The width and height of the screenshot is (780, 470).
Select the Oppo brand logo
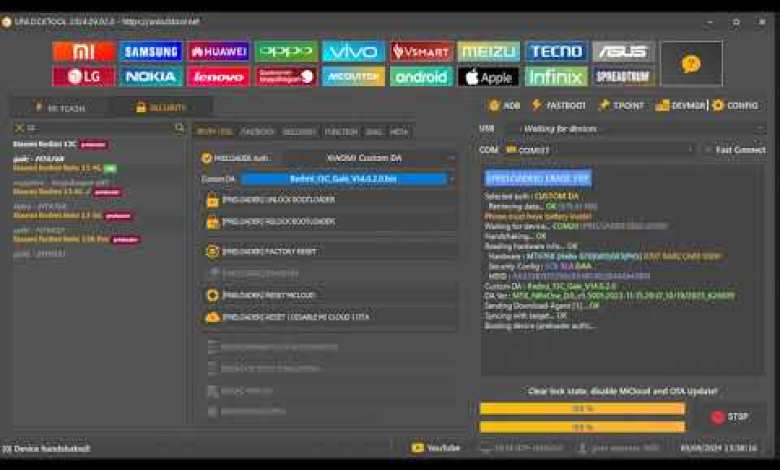tap(286, 52)
